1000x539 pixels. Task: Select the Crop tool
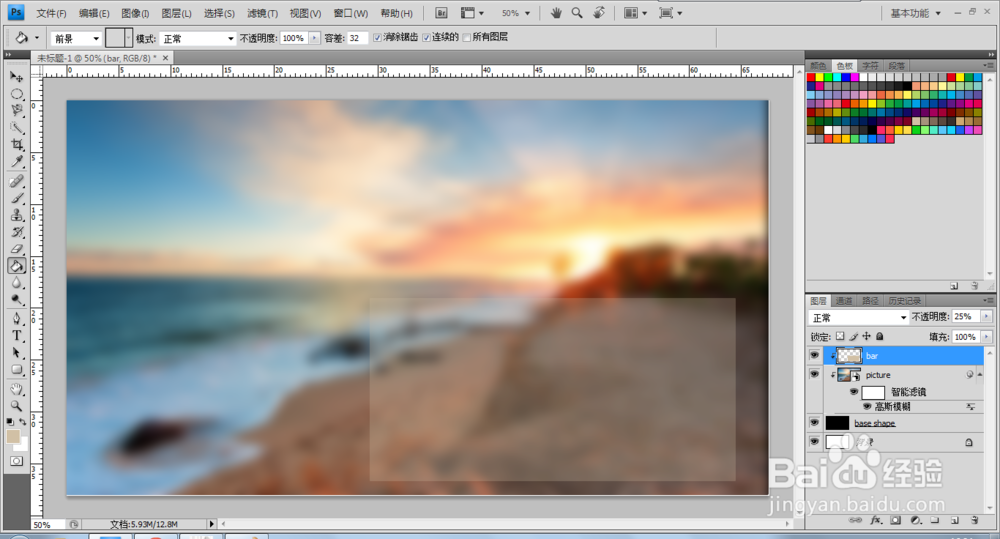pos(17,144)
